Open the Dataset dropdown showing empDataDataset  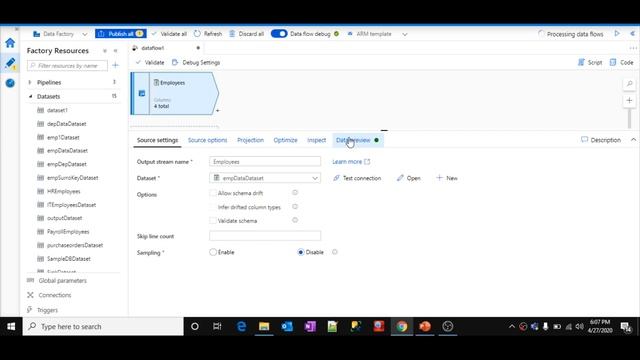(265, 178)
